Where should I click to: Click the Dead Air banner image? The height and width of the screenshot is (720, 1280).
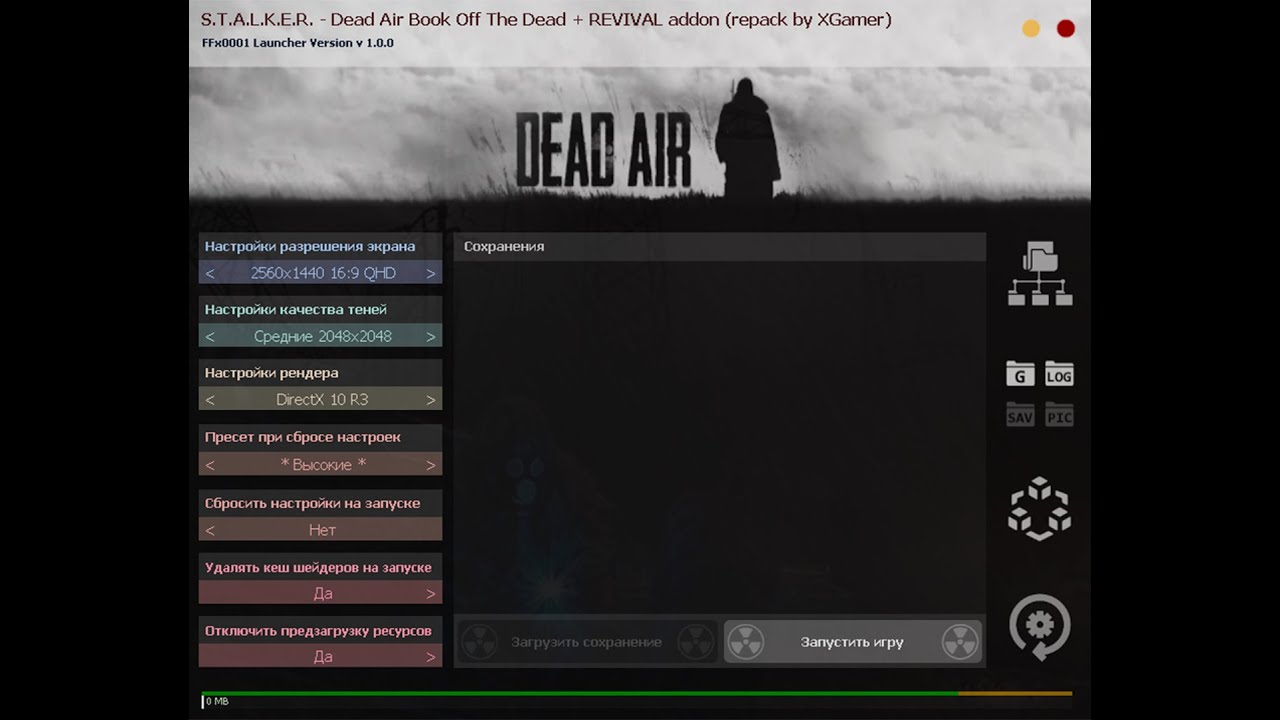640,135
